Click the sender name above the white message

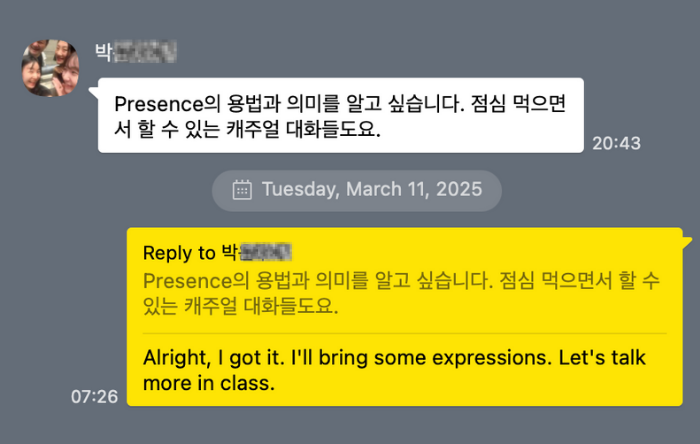[x=136, y=51]
